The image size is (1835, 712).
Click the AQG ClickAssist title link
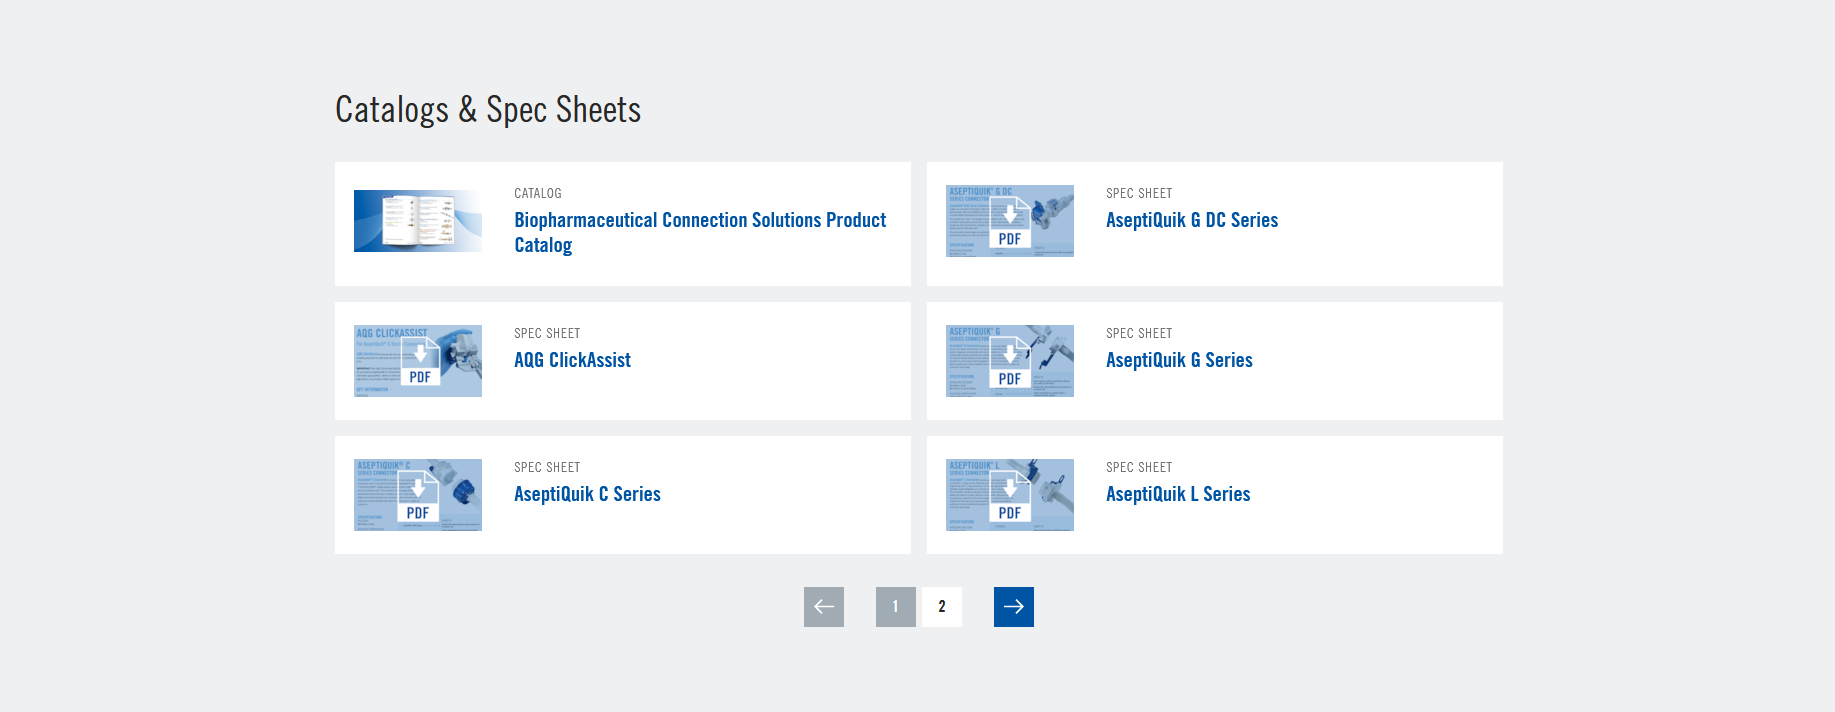[572, 360]
